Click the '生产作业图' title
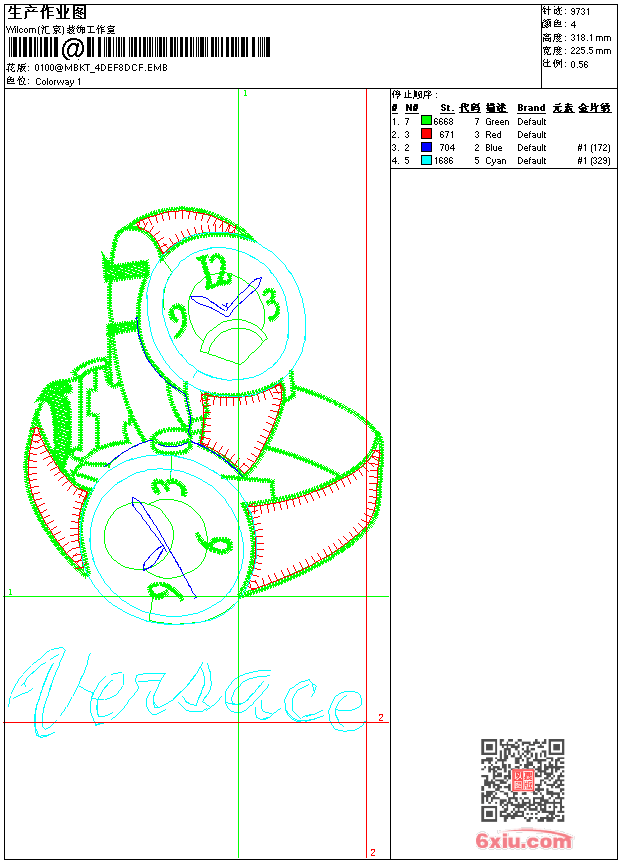Image resolution: width=620 pixels, height=860 pixels. pos(47,13)
